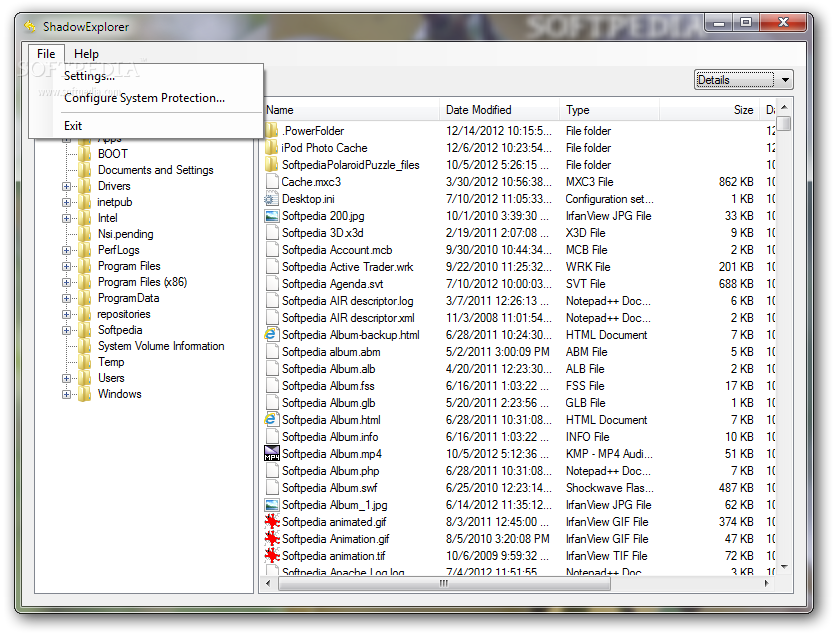Select Softpedia album.abm file
The width and height of the screenshot is (834, 634).
(x=331, y=352)
